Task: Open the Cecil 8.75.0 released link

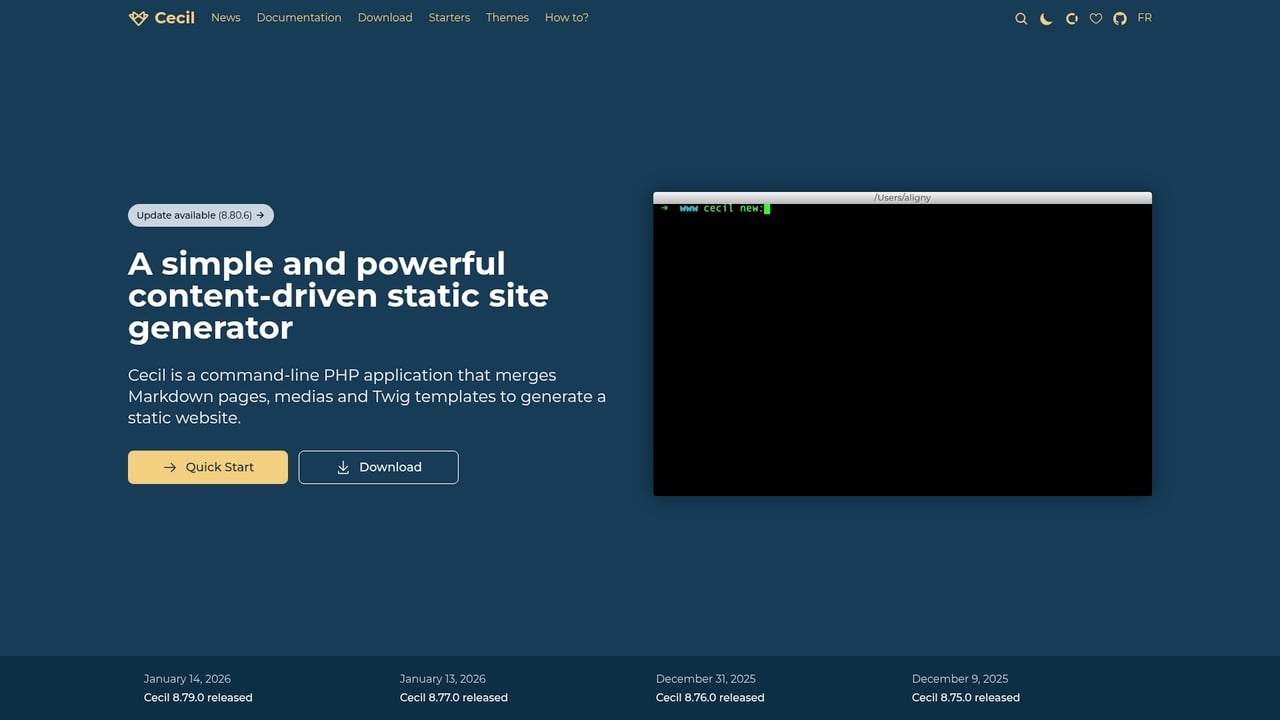Action: [x=965, y=697]
